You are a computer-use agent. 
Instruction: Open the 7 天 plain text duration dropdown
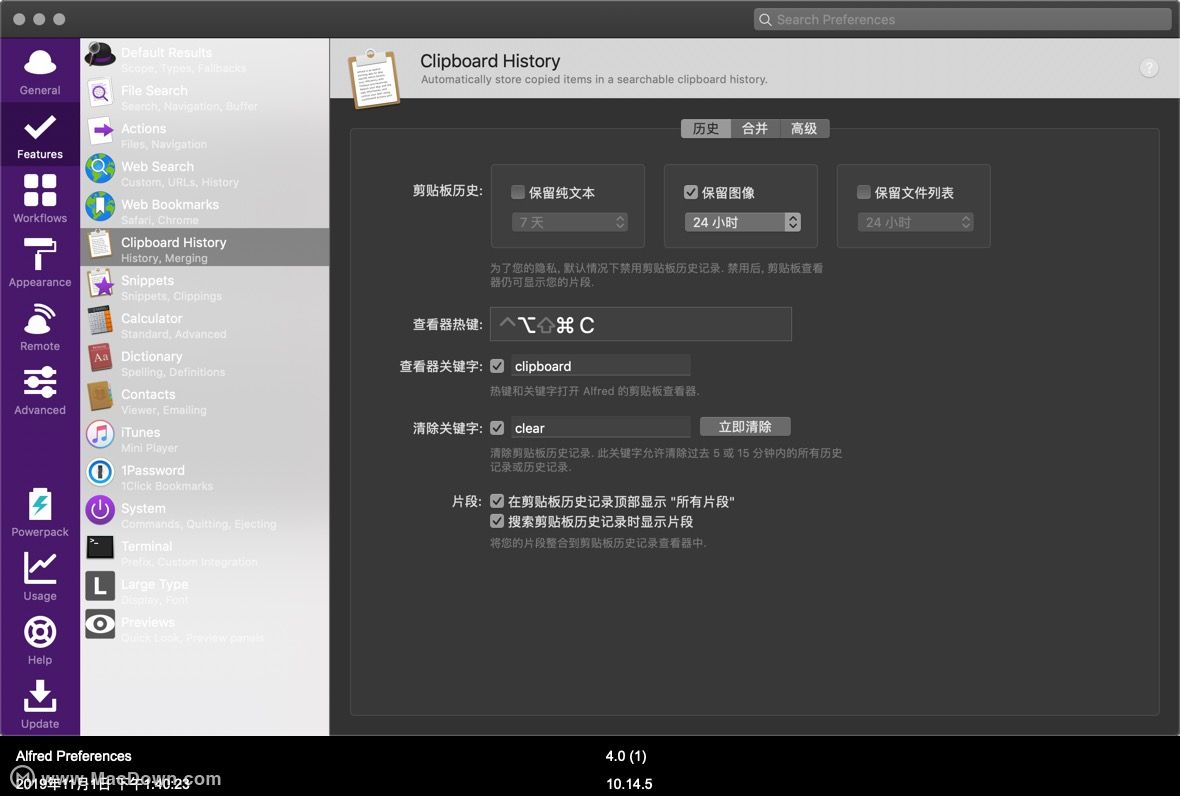[x=570, y=223]
